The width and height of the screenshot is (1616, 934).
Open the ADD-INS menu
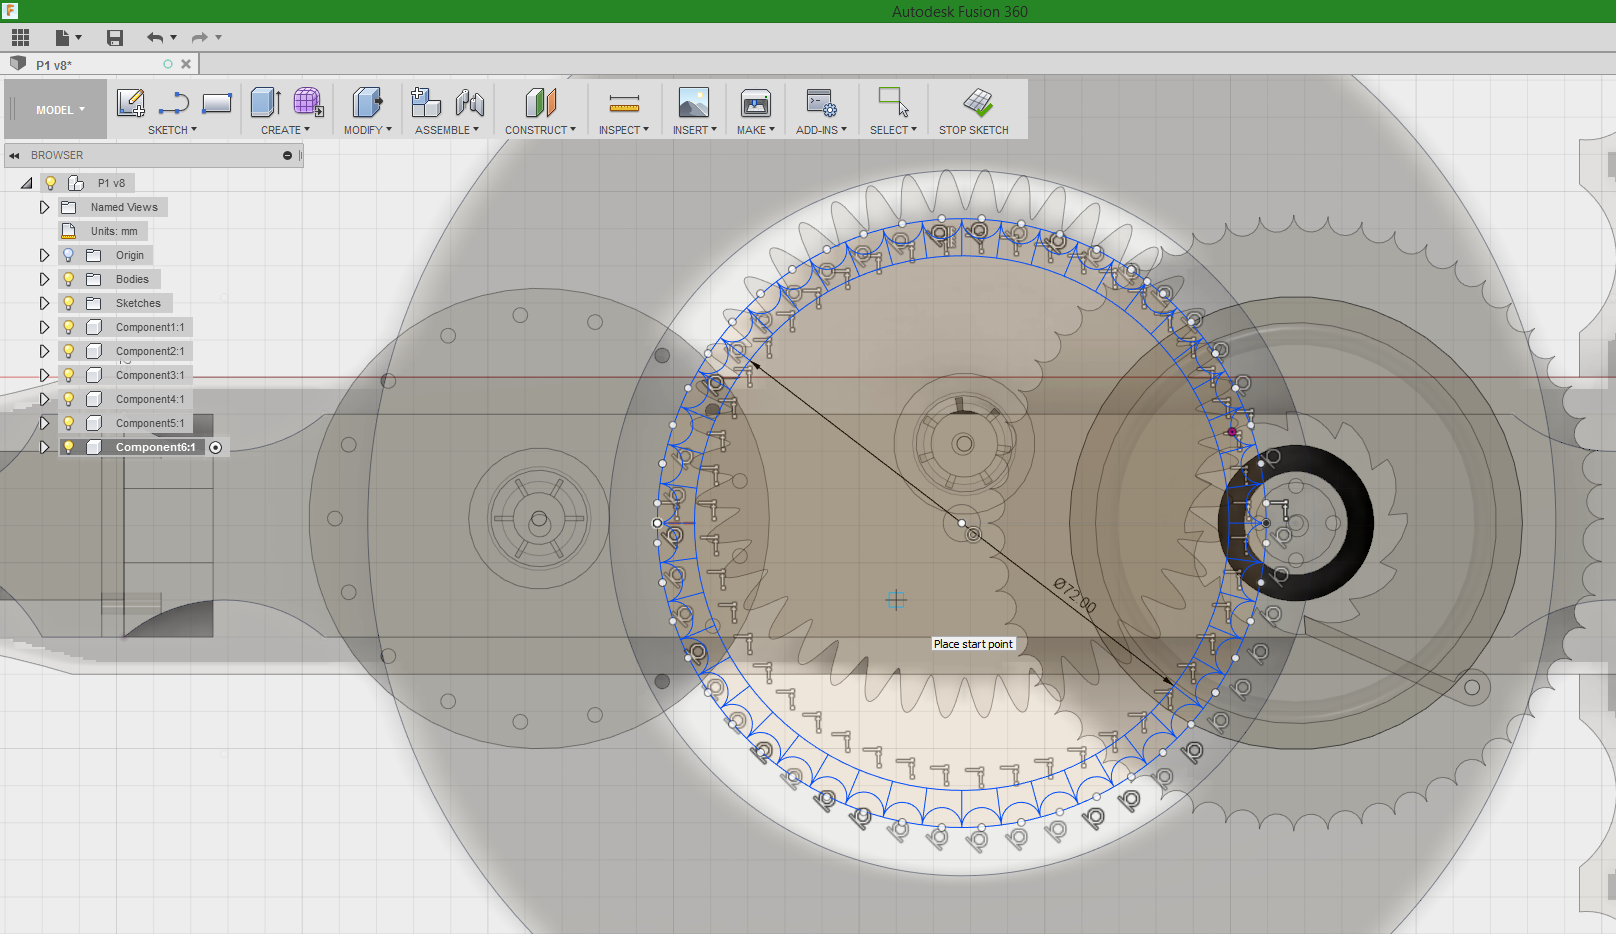pos(821,130)
